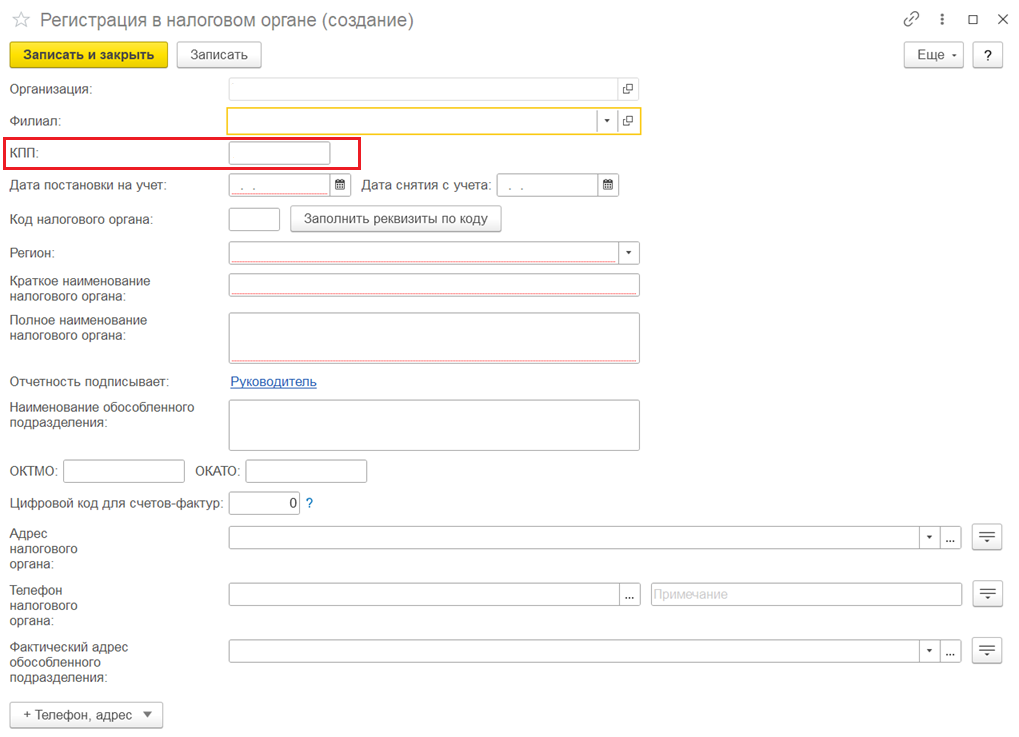Focus Наименование обособленного подразделения text area
Image resolution: width=1019 pixels, height=737 pixels.
[434, 425]
